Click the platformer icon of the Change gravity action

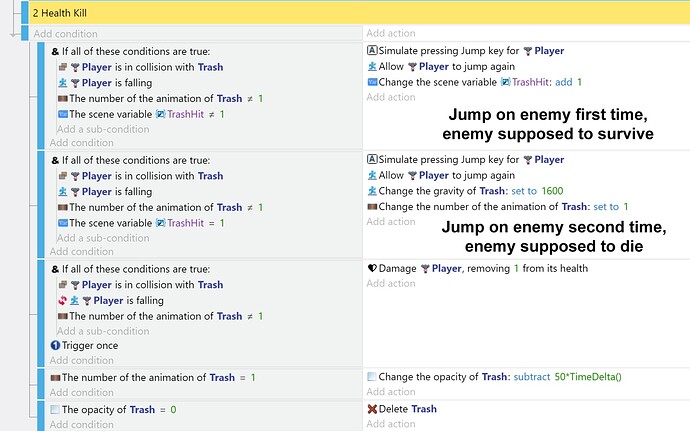[x=372, y=191]
